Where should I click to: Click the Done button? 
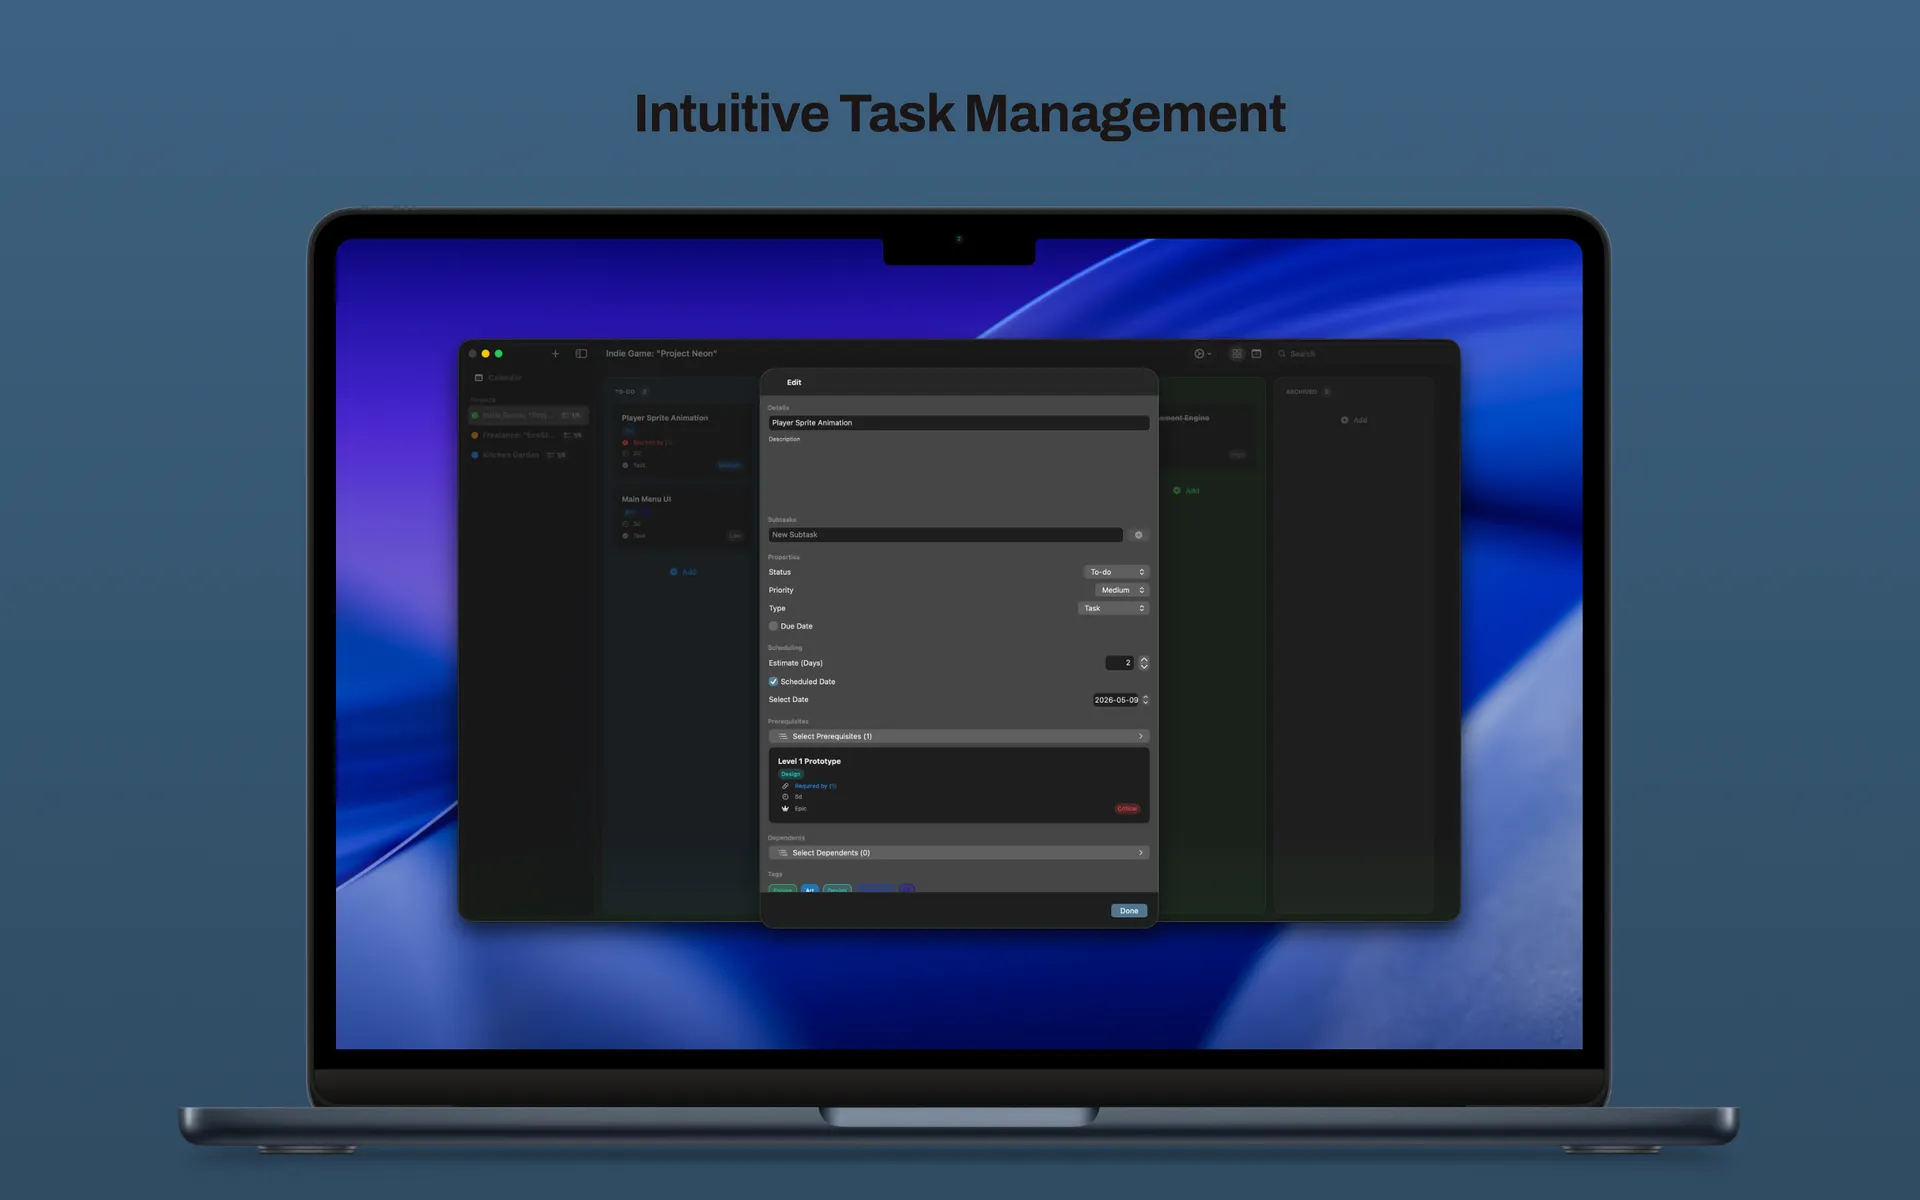pos(1128,911)
